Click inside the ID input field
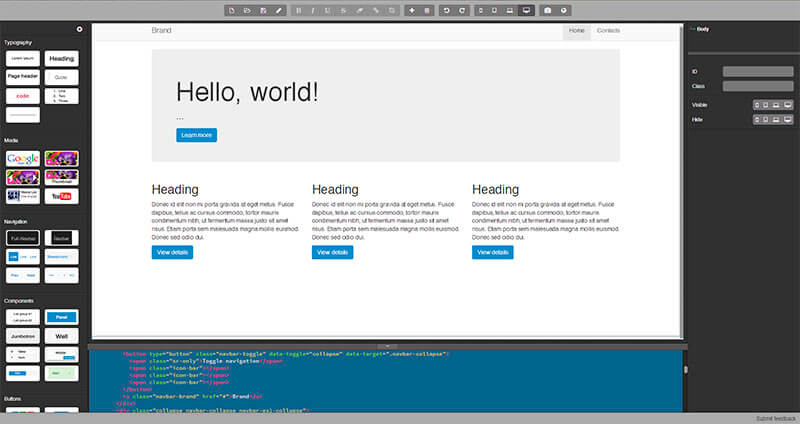This screenshot has height=424, width=800. (x=758, y=71)
